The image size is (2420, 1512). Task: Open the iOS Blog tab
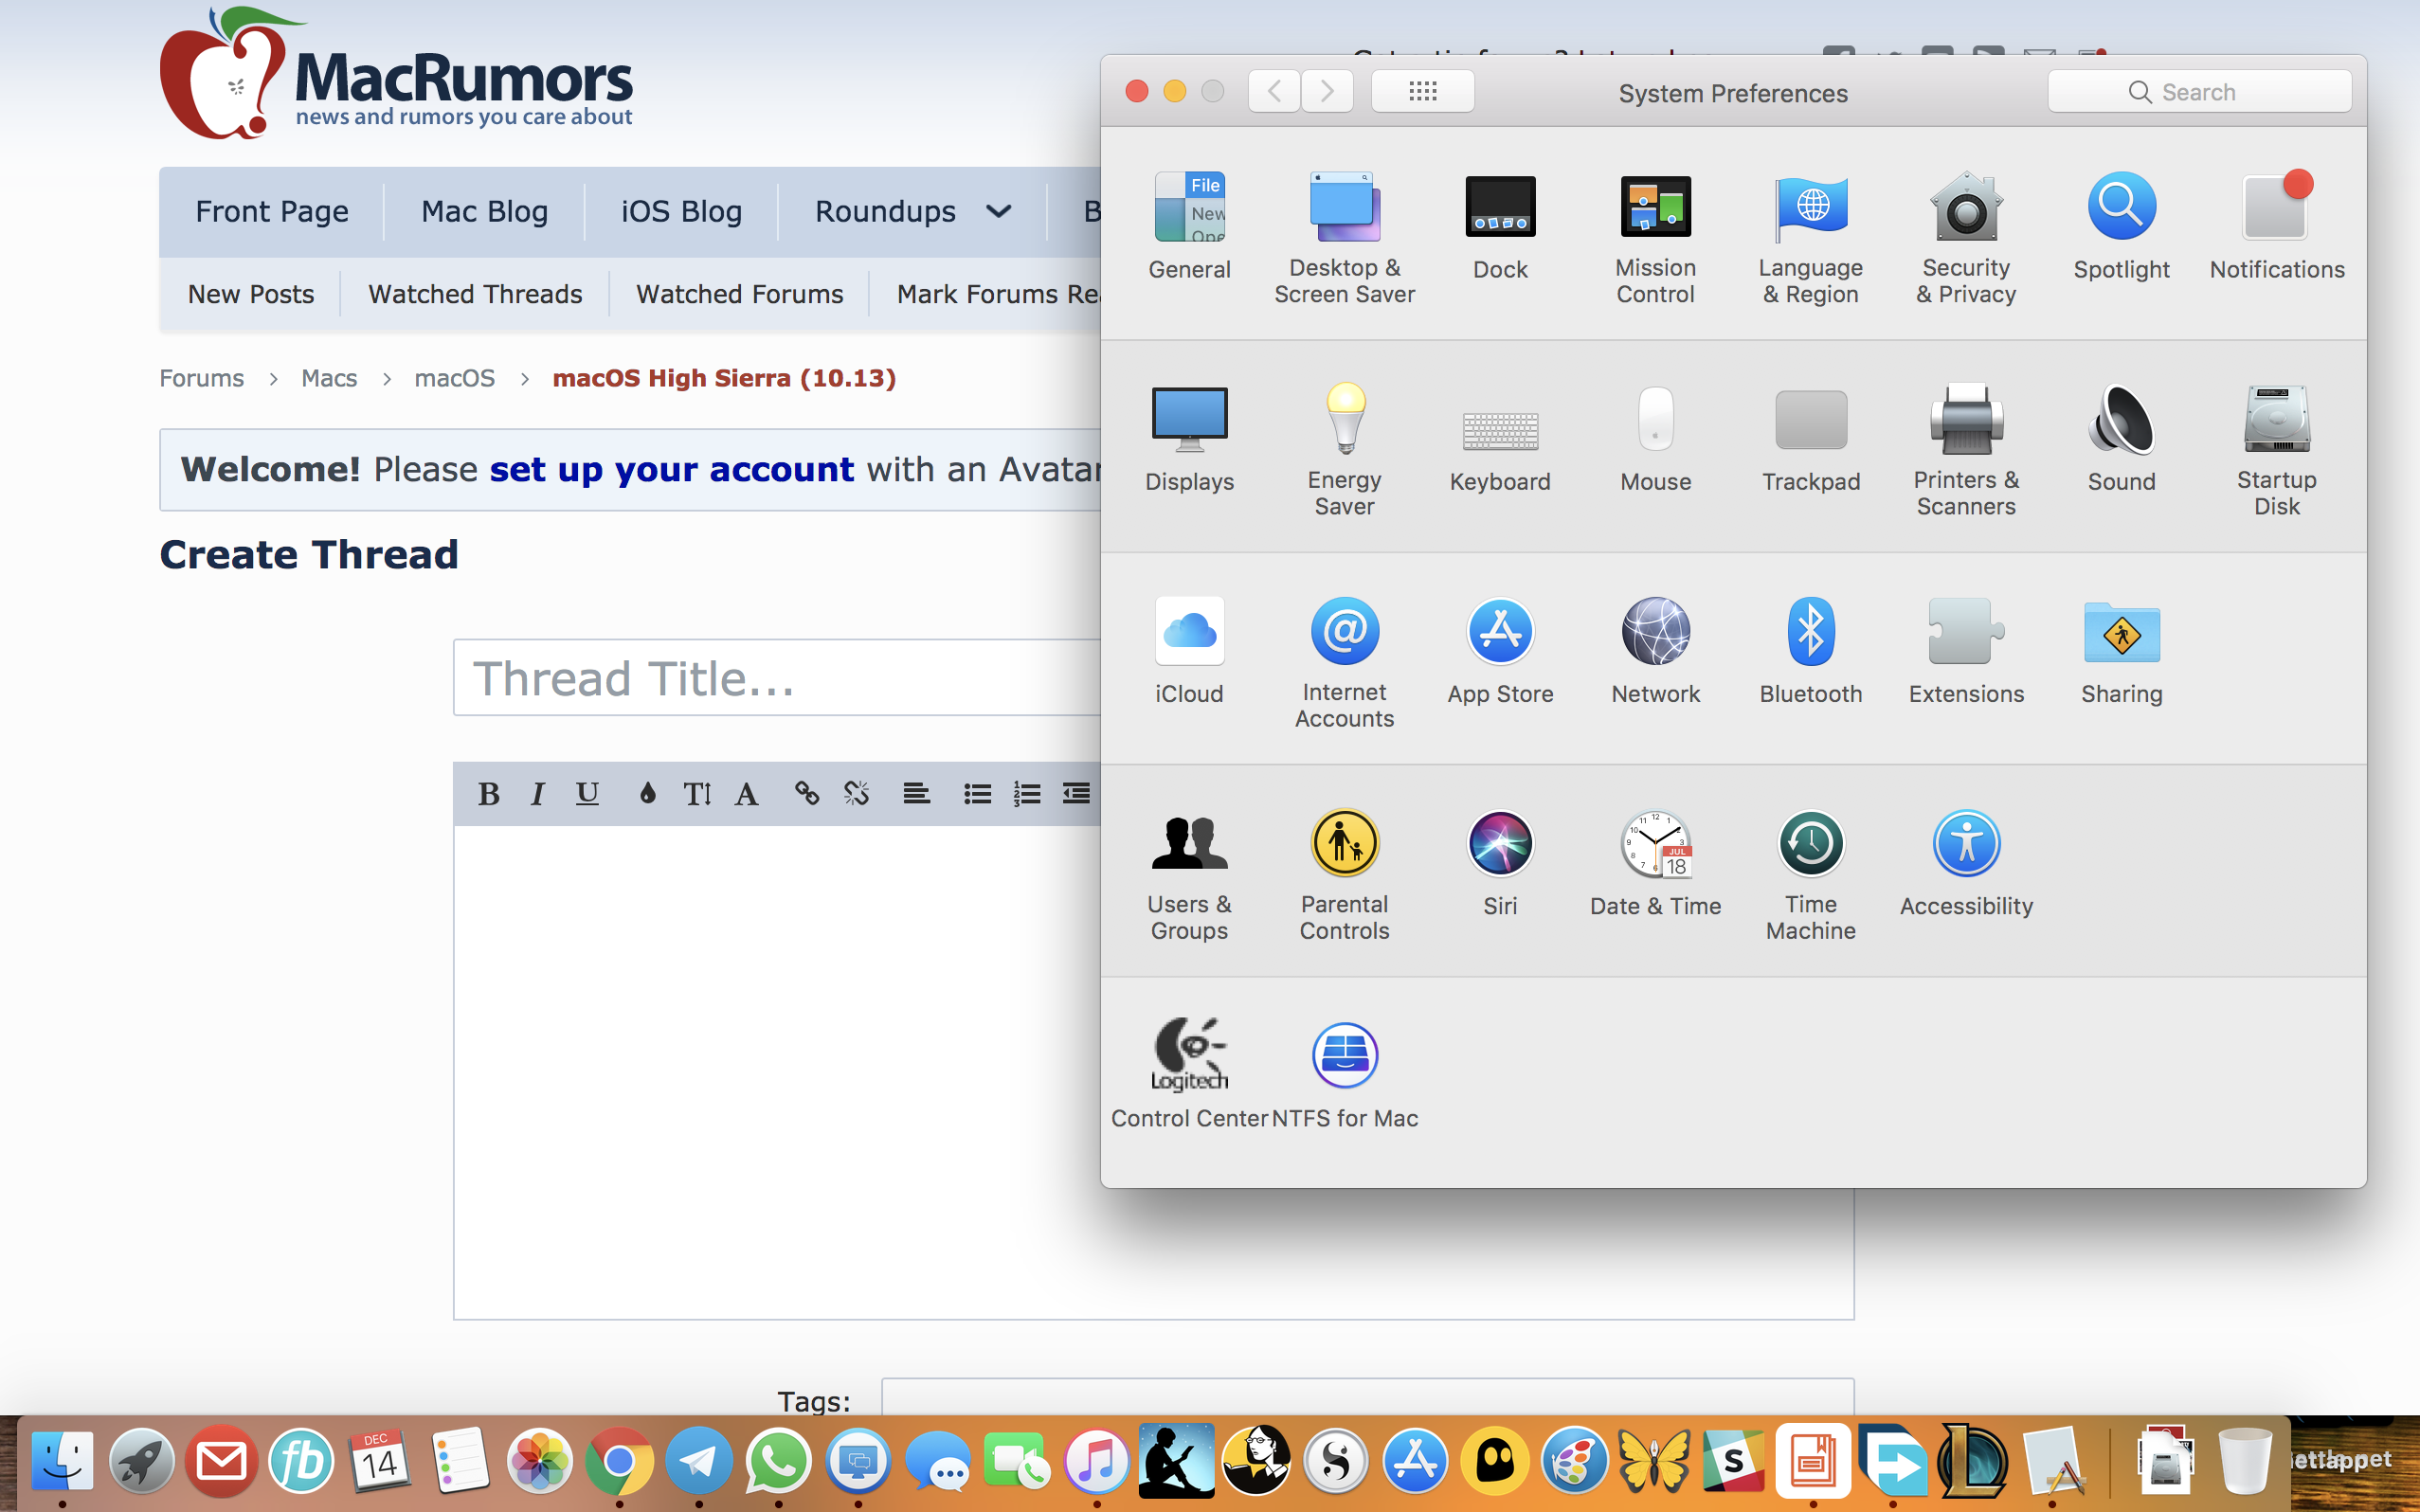(681, 211)
